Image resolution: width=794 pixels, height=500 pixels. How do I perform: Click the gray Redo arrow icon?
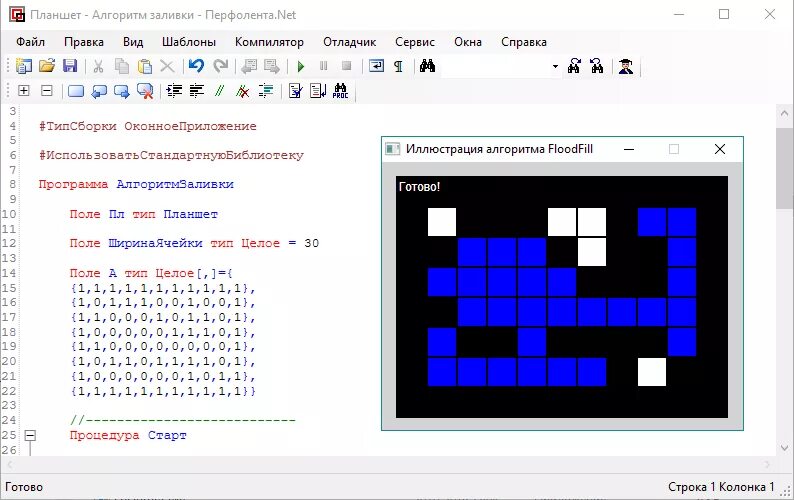(220, 66)
